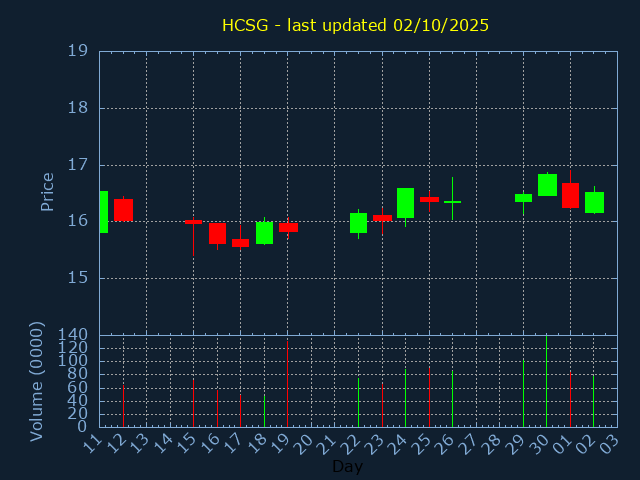Click the green candlestick on day 02

(x=594, y=202)
